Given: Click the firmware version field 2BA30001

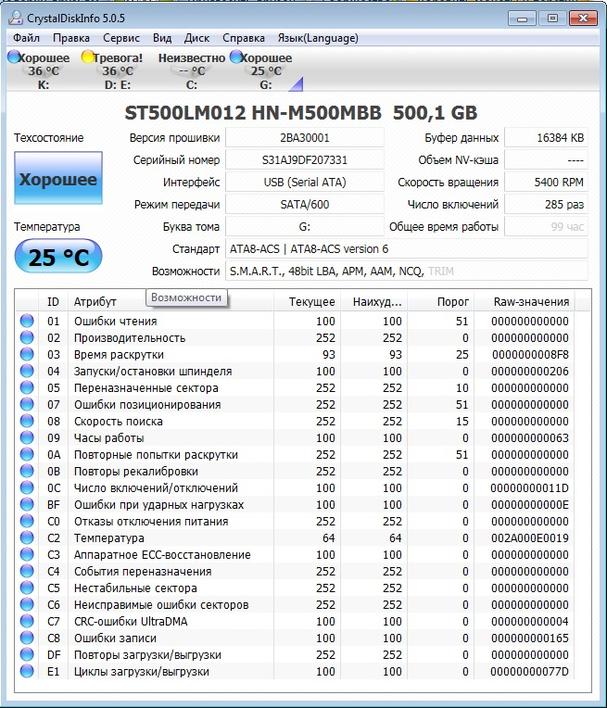Looking at the screenshot, I should point(305,138).
